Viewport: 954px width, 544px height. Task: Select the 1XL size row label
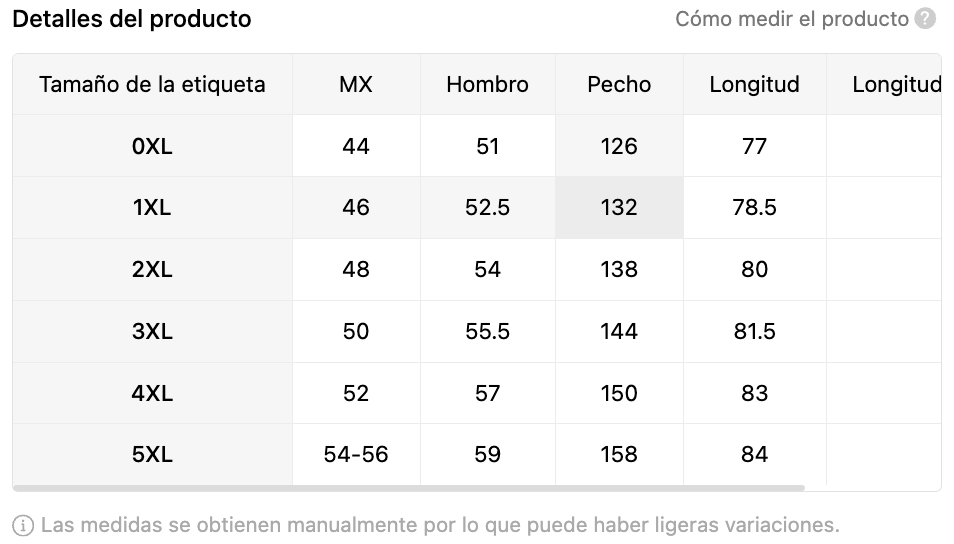pos(152,207)
